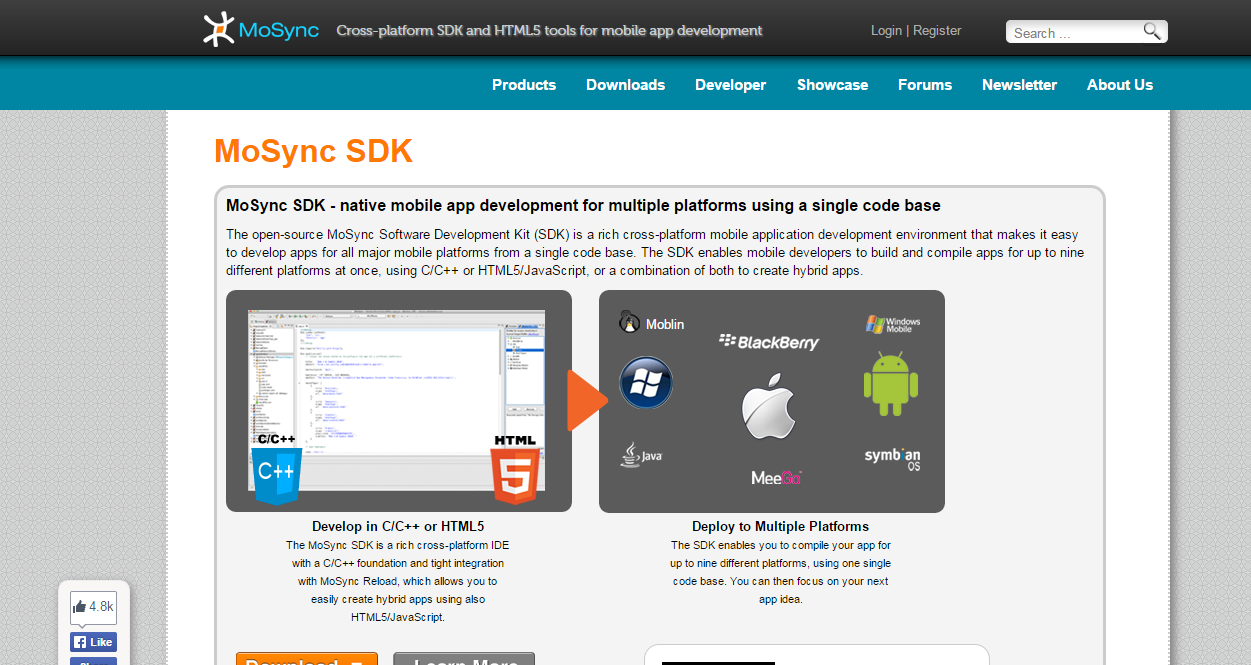Click the Facebook Like button
This screenshot has height=665, width=1251.
pyautogui.click(x=93, y=642)
